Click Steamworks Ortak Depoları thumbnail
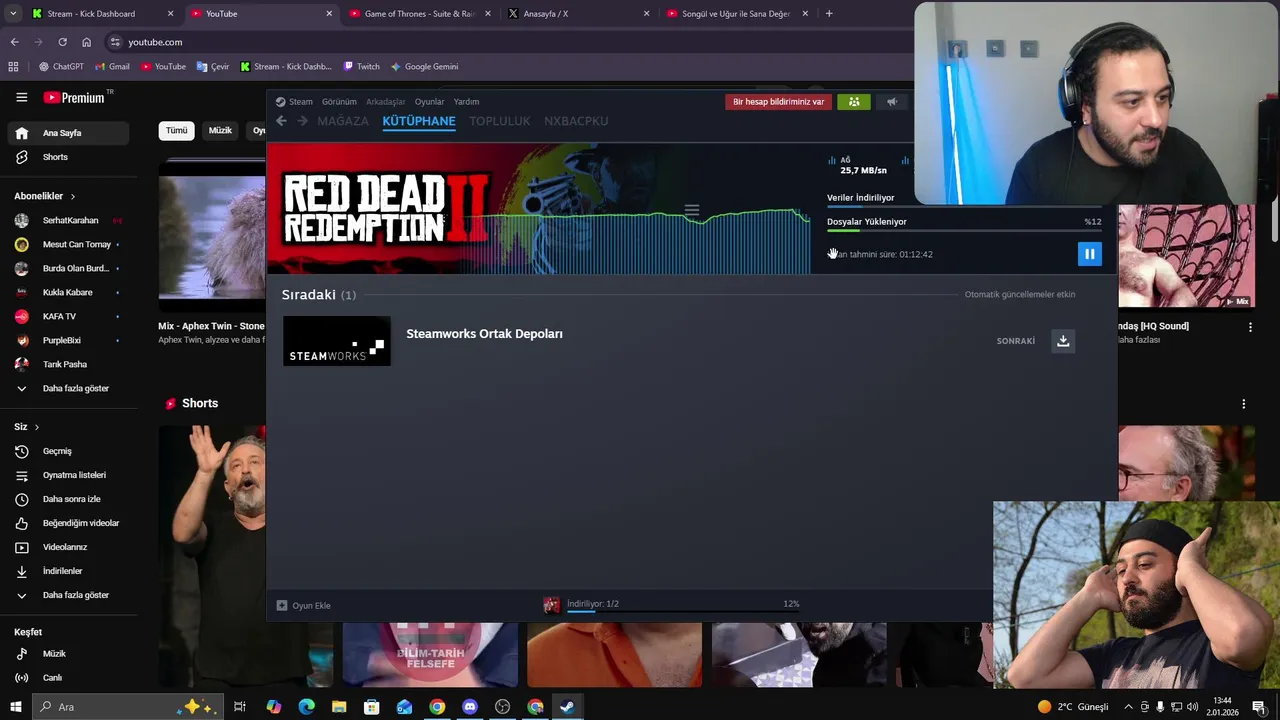1280x720 pixels. coord(337,341)
